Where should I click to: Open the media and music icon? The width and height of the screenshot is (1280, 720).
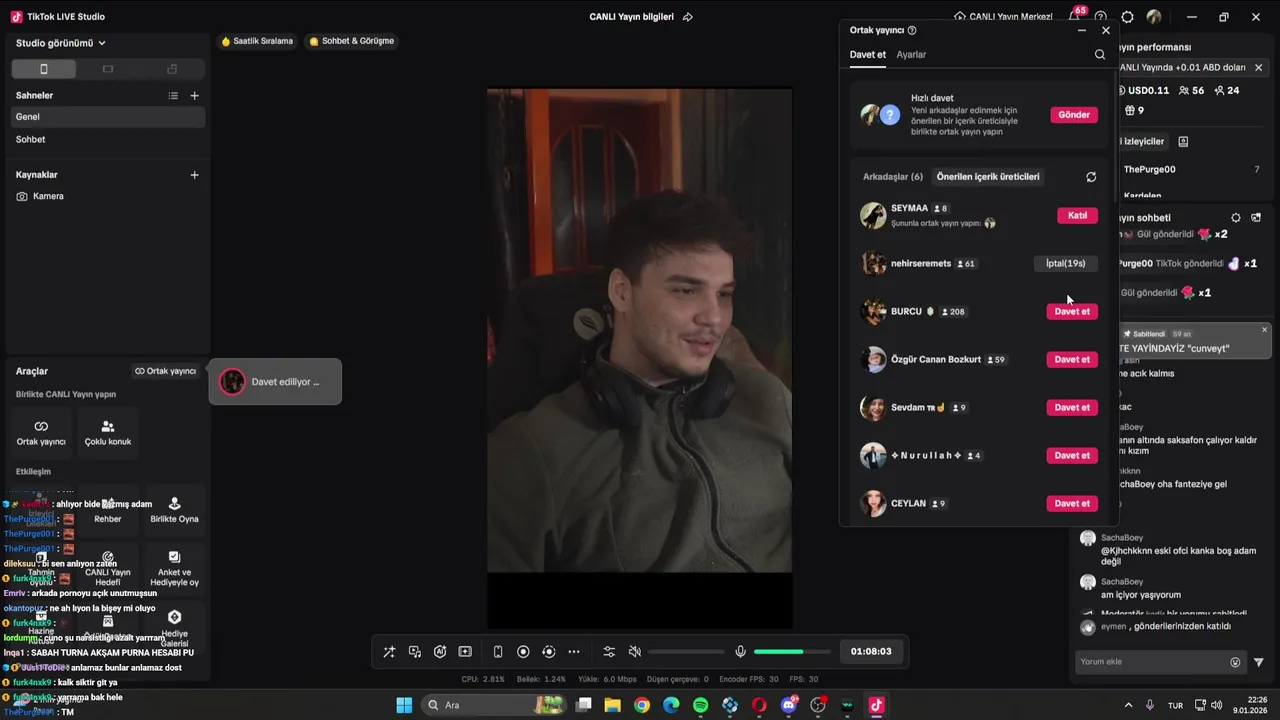tap(415, 652)
